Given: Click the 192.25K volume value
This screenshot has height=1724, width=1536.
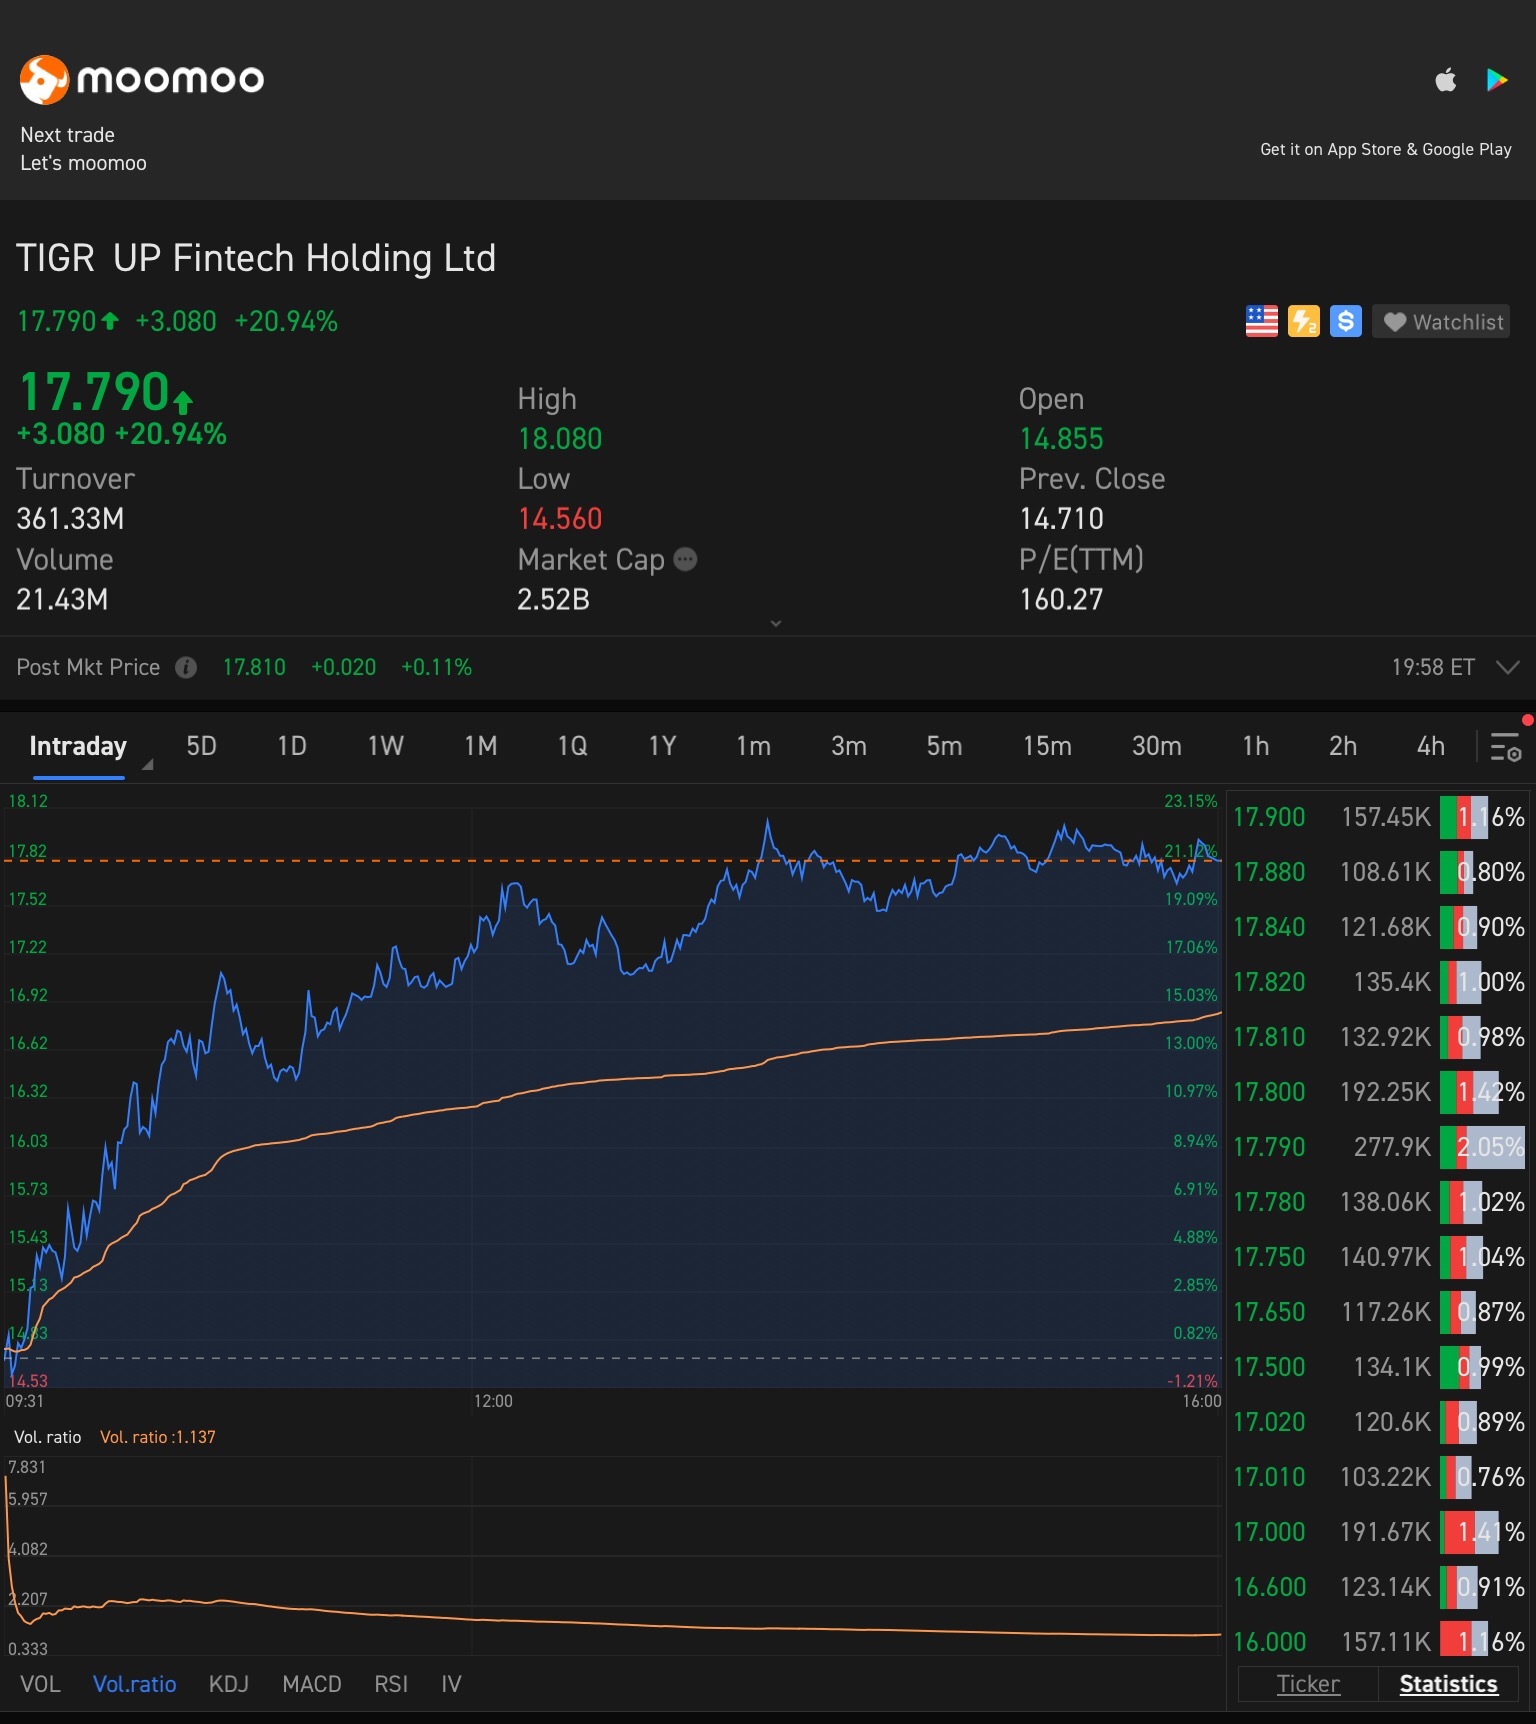Looking at the screenshot, I should 1385,1092.
